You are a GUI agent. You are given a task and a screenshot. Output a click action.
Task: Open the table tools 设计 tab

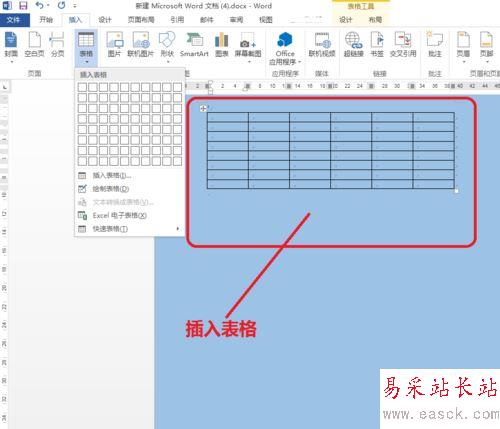click(x=346, y=20)
